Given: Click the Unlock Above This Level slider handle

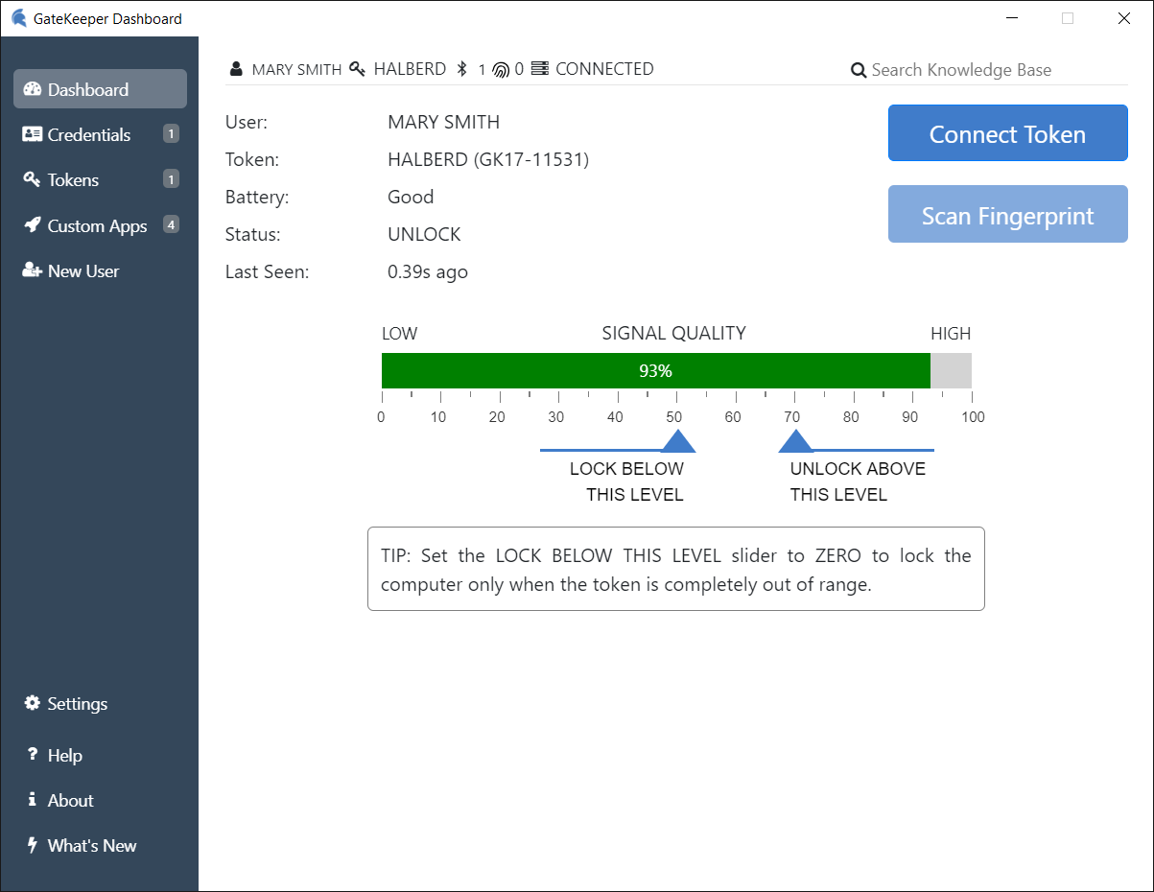Looking at the screenshot, I should (795, 441).
